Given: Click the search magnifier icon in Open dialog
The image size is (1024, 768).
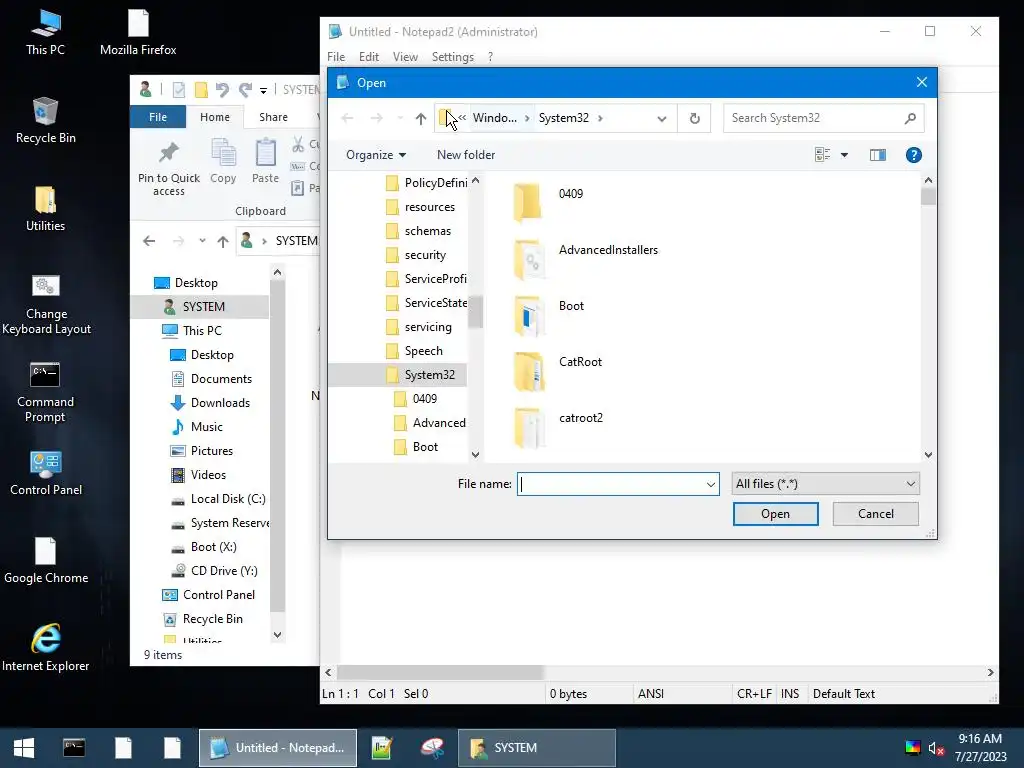Looking at the screenshot, I should click(x=910, y=118).
